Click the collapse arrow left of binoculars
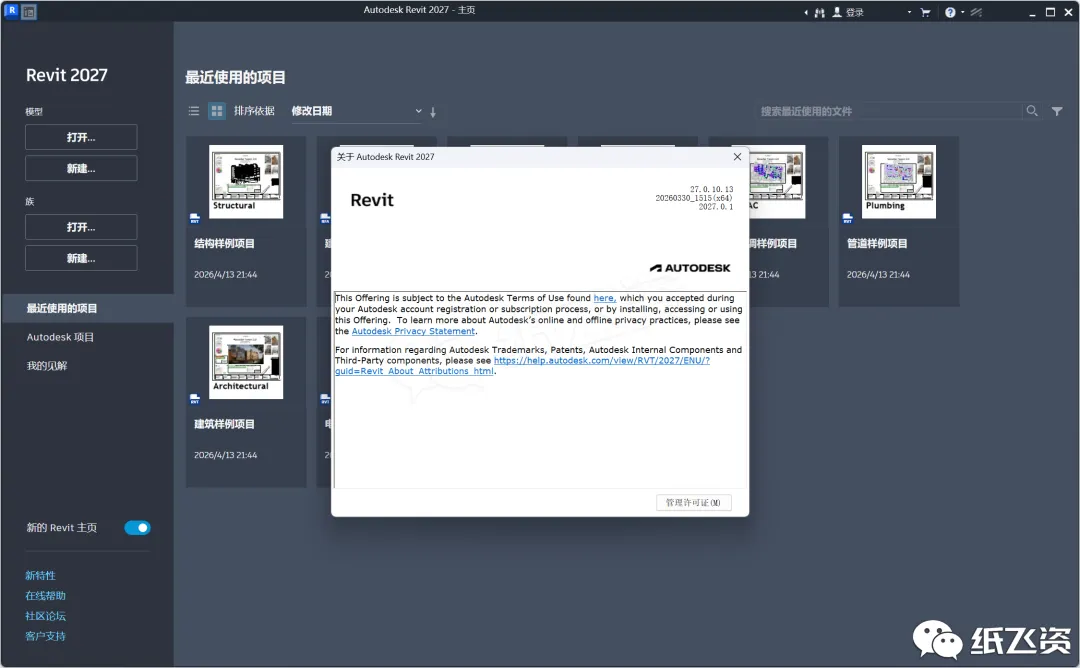The width and height of the screenshot is (1080, 668). [806, 12]
